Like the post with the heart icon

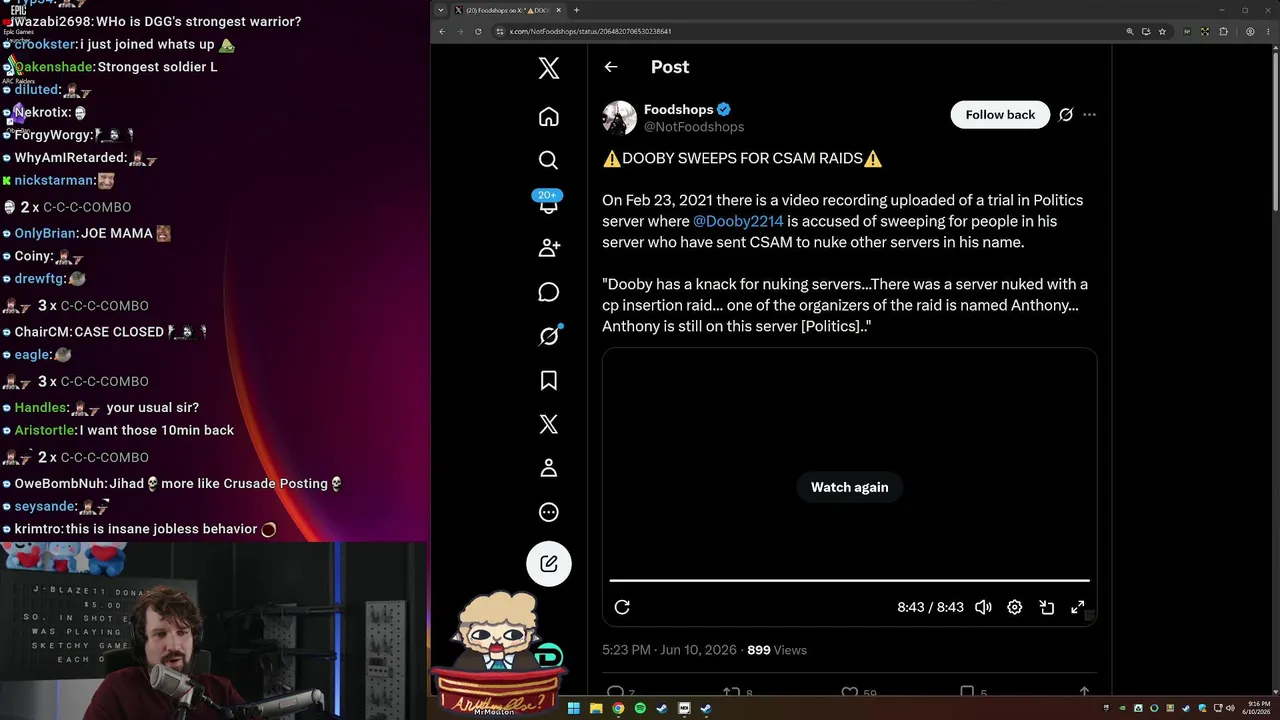pos(849,692)
